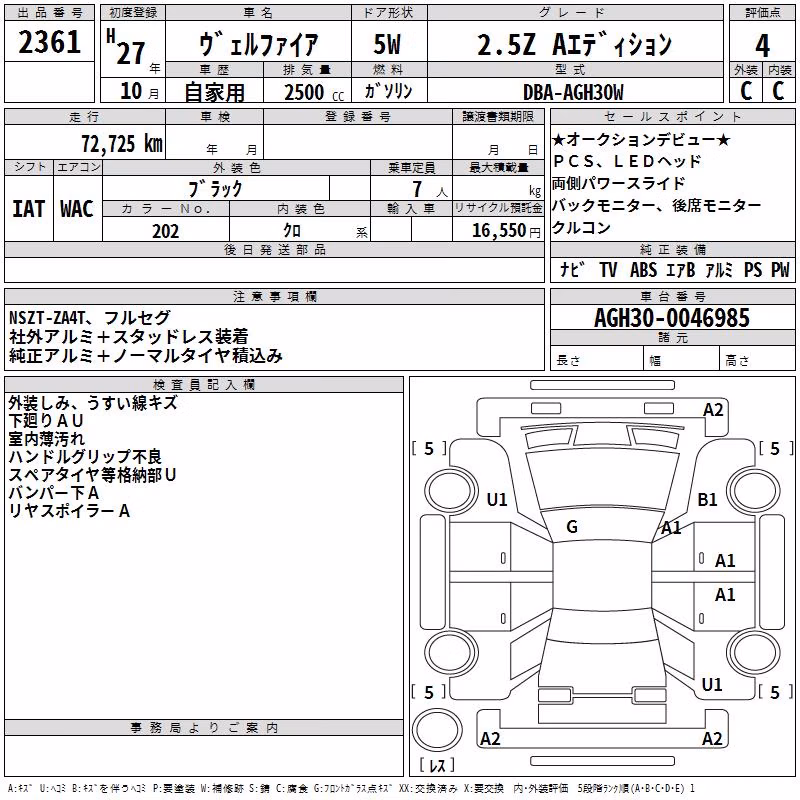The image size is (800, 800).
Task: Click the equipment label PW
Action: pyautogui.click(x=780, y=269)
